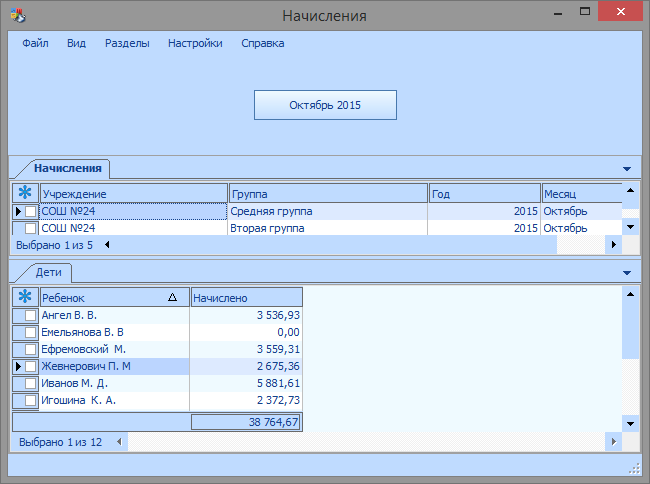Click the amount 5 881,61

pos(278,383)
